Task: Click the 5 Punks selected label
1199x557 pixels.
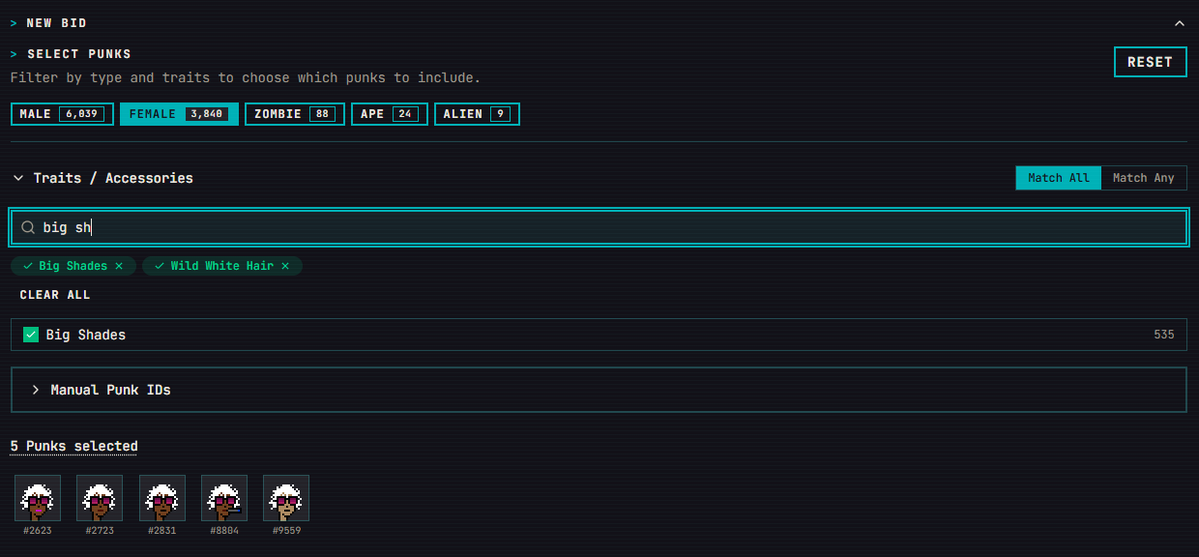Action: click(73, 446)
